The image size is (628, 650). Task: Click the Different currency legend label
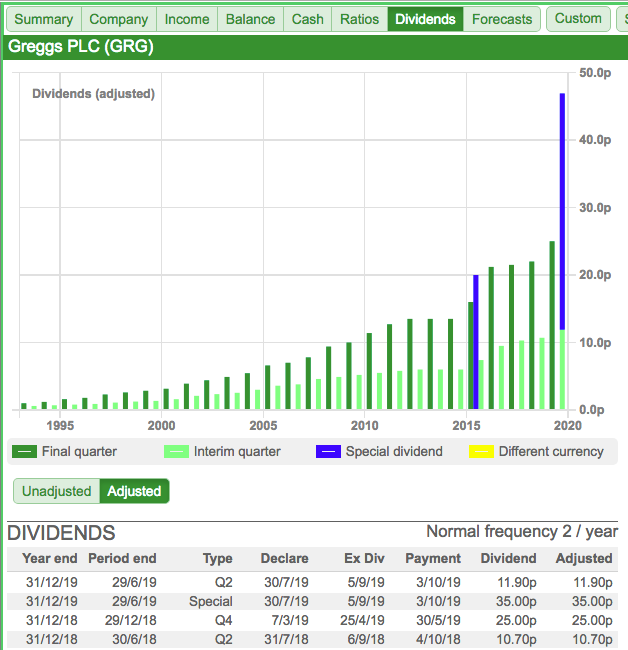pos(551,451)
